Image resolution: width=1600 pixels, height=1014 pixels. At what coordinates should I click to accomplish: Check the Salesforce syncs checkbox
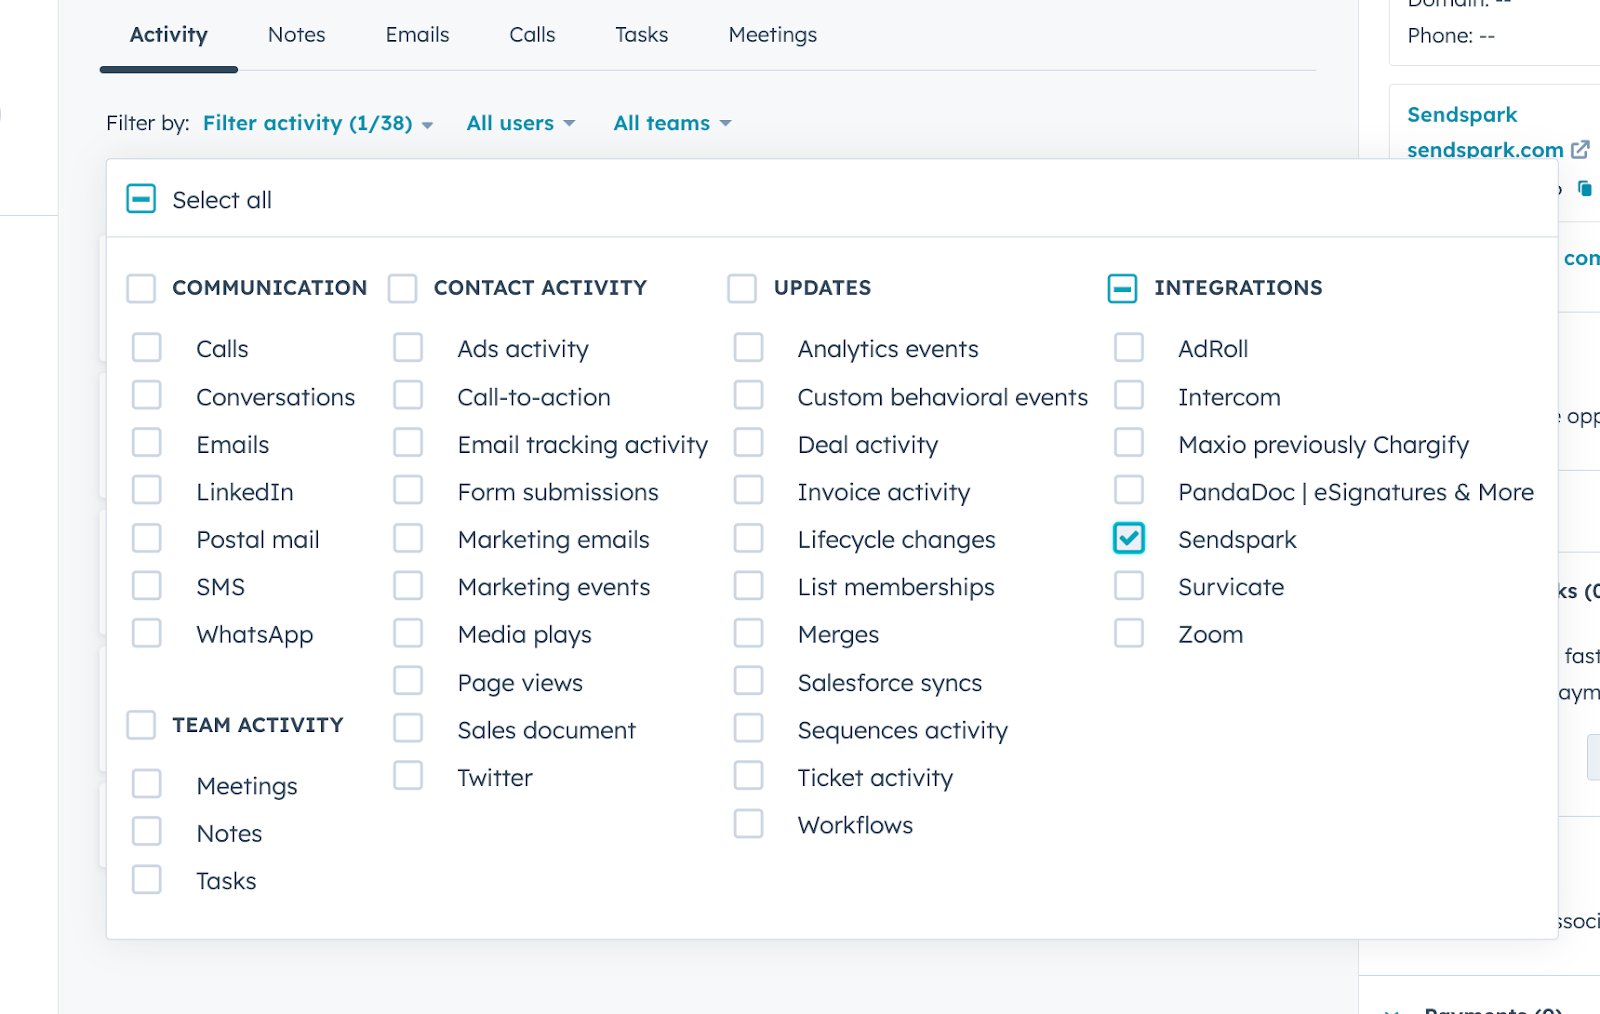click(x=748, y=681)
